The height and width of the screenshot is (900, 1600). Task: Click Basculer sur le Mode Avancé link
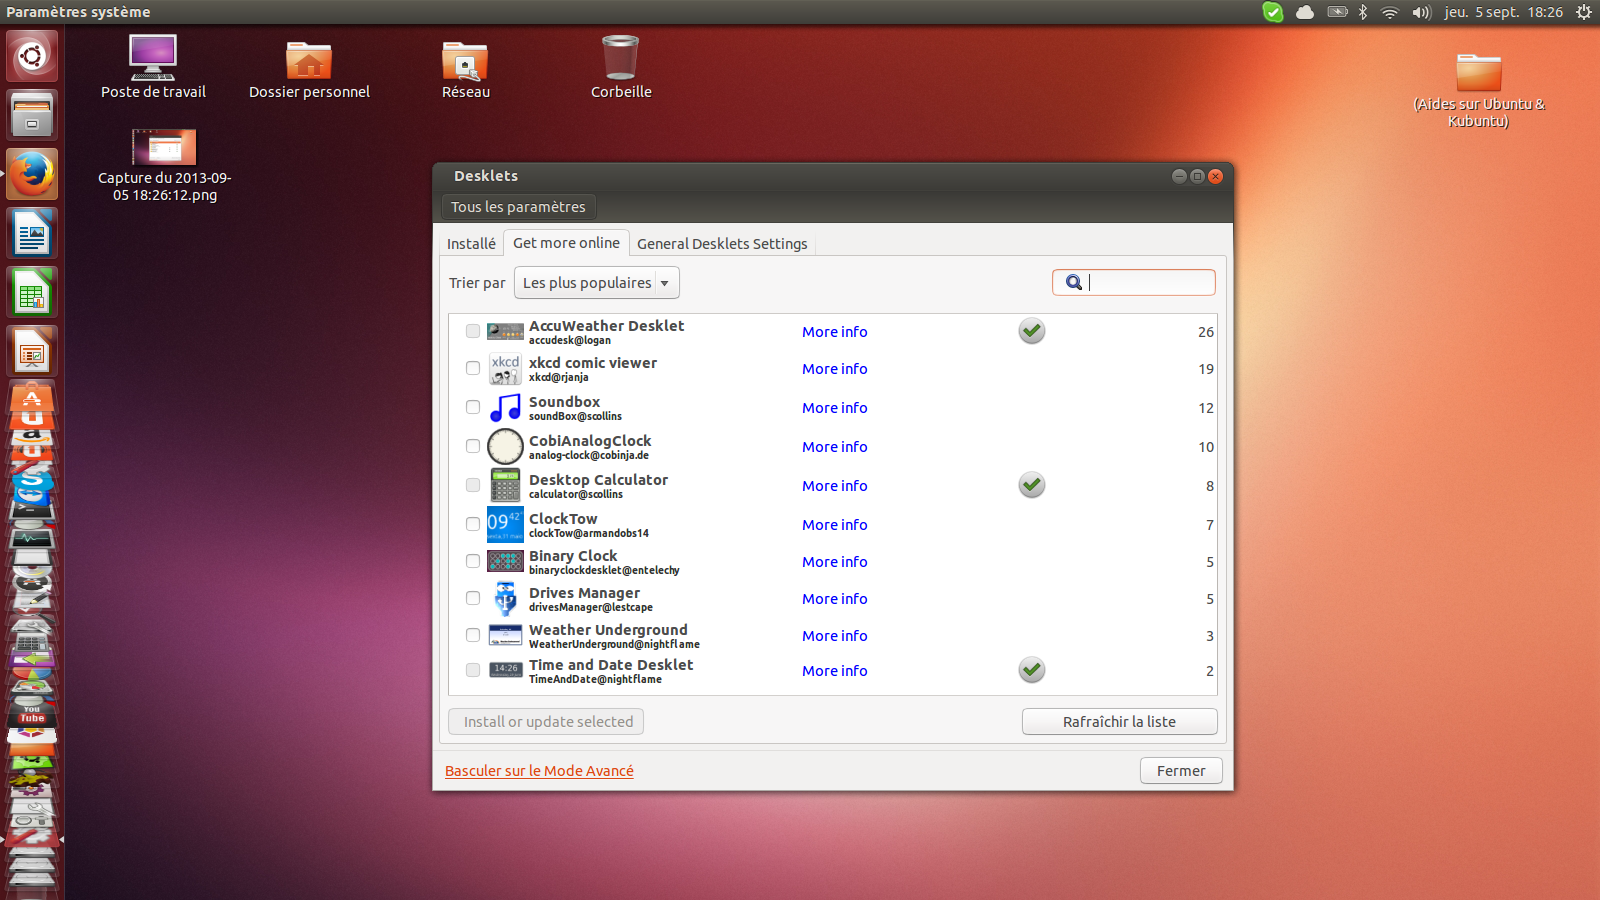click(539, 771)
